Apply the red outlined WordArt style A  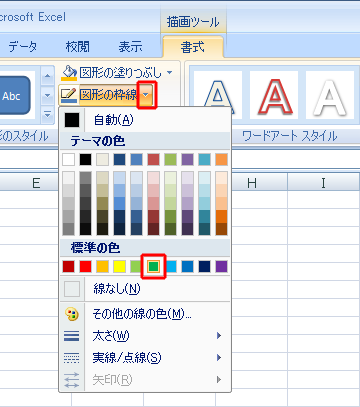pos(274,96)
